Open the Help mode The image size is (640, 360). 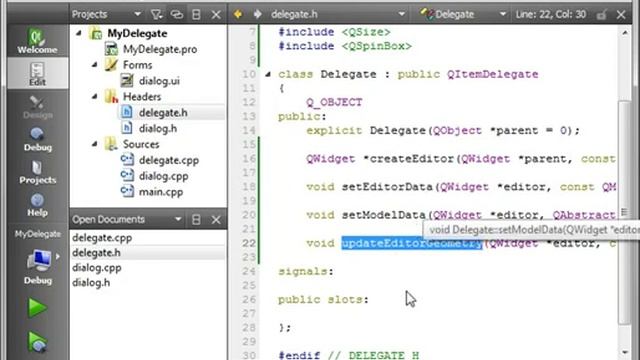pyautogui.click(x=37, y=205)
